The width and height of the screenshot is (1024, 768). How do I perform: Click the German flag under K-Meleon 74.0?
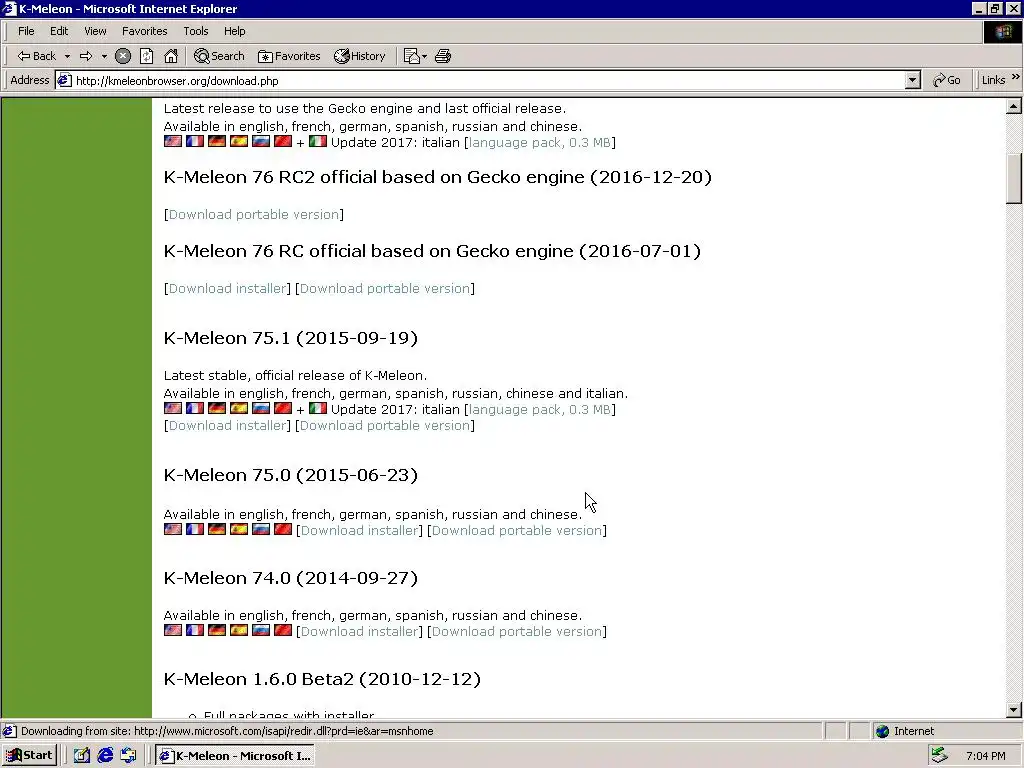pyautogui.click(x=217, y=630)
